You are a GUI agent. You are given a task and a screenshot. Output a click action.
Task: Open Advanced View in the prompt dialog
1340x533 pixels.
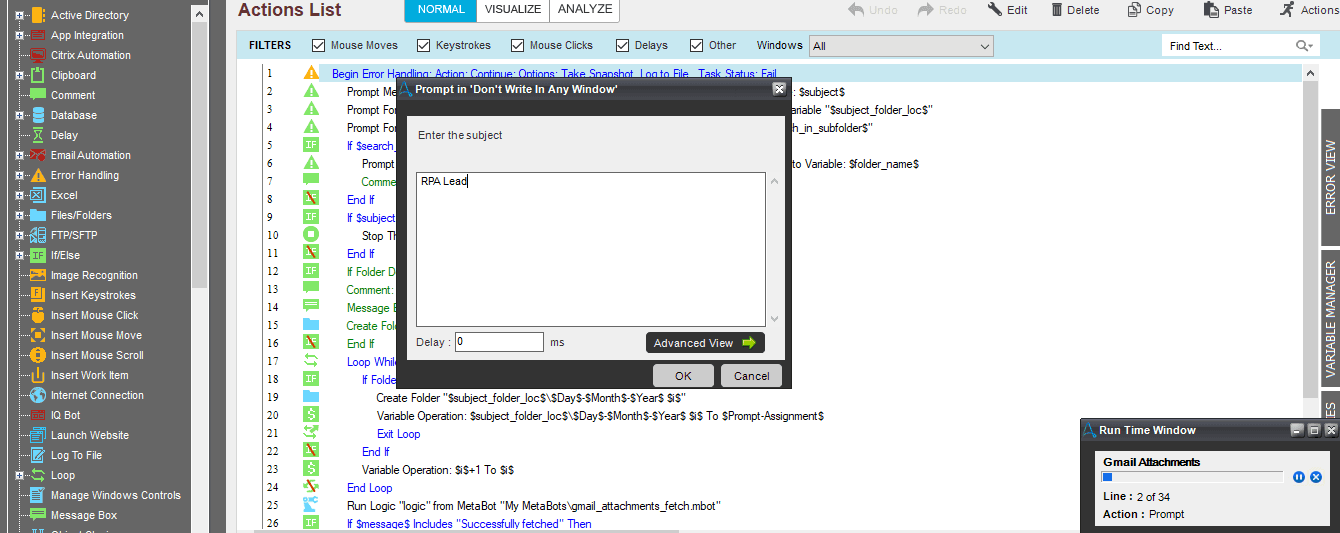705,343
